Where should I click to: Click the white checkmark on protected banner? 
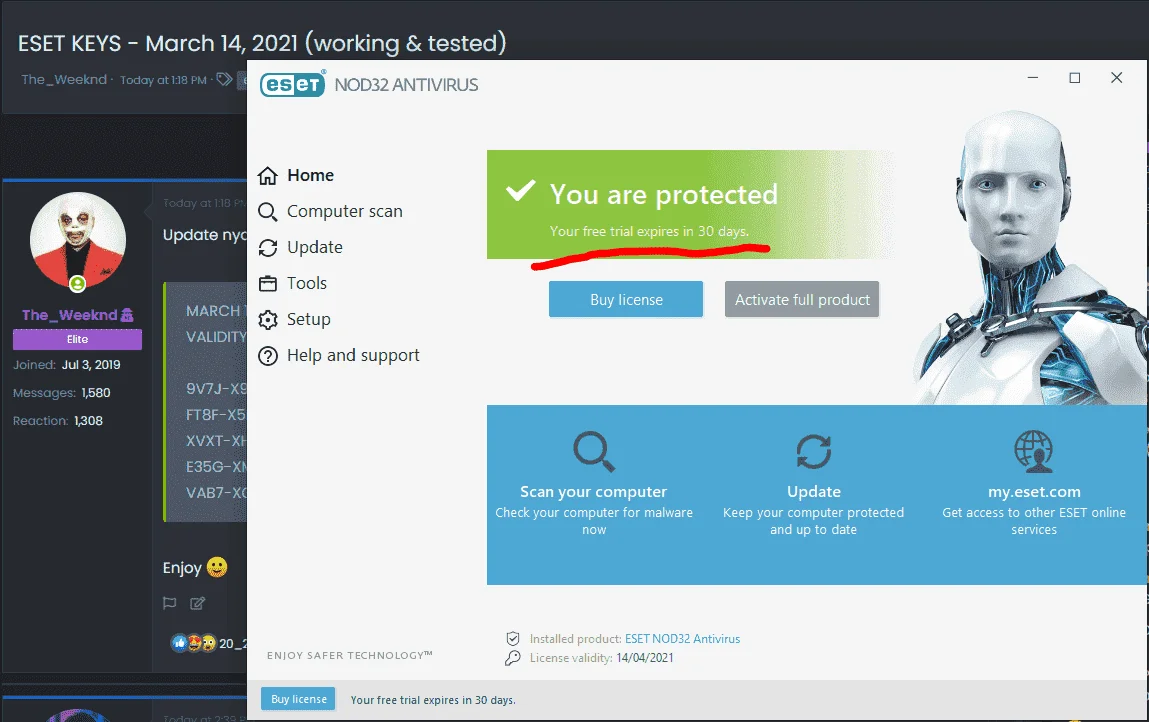click(521, 191)
